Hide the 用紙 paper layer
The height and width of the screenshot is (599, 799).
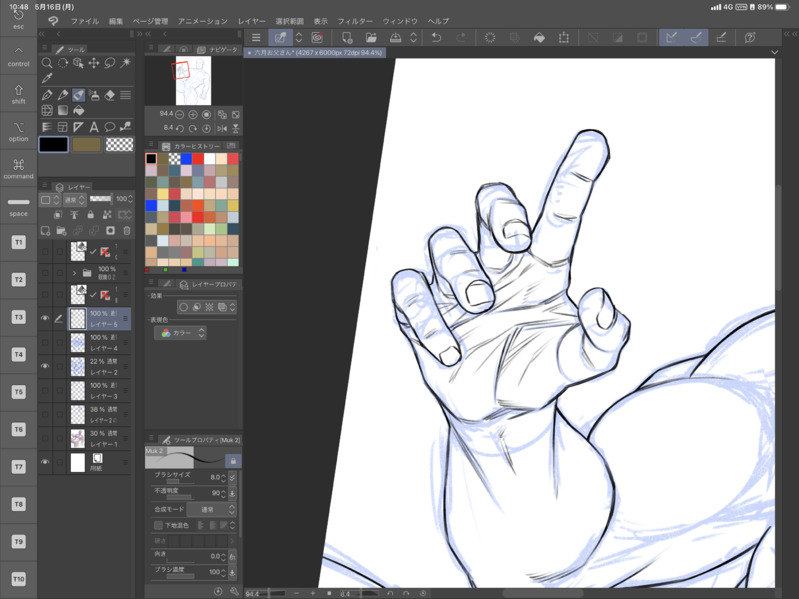pyautogui.click(x=45, y=462)
